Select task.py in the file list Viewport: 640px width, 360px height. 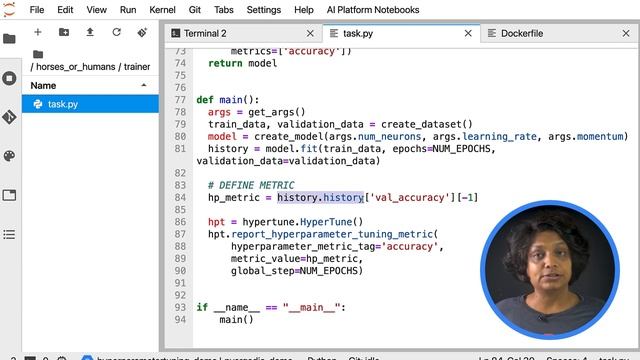(90, 104)
